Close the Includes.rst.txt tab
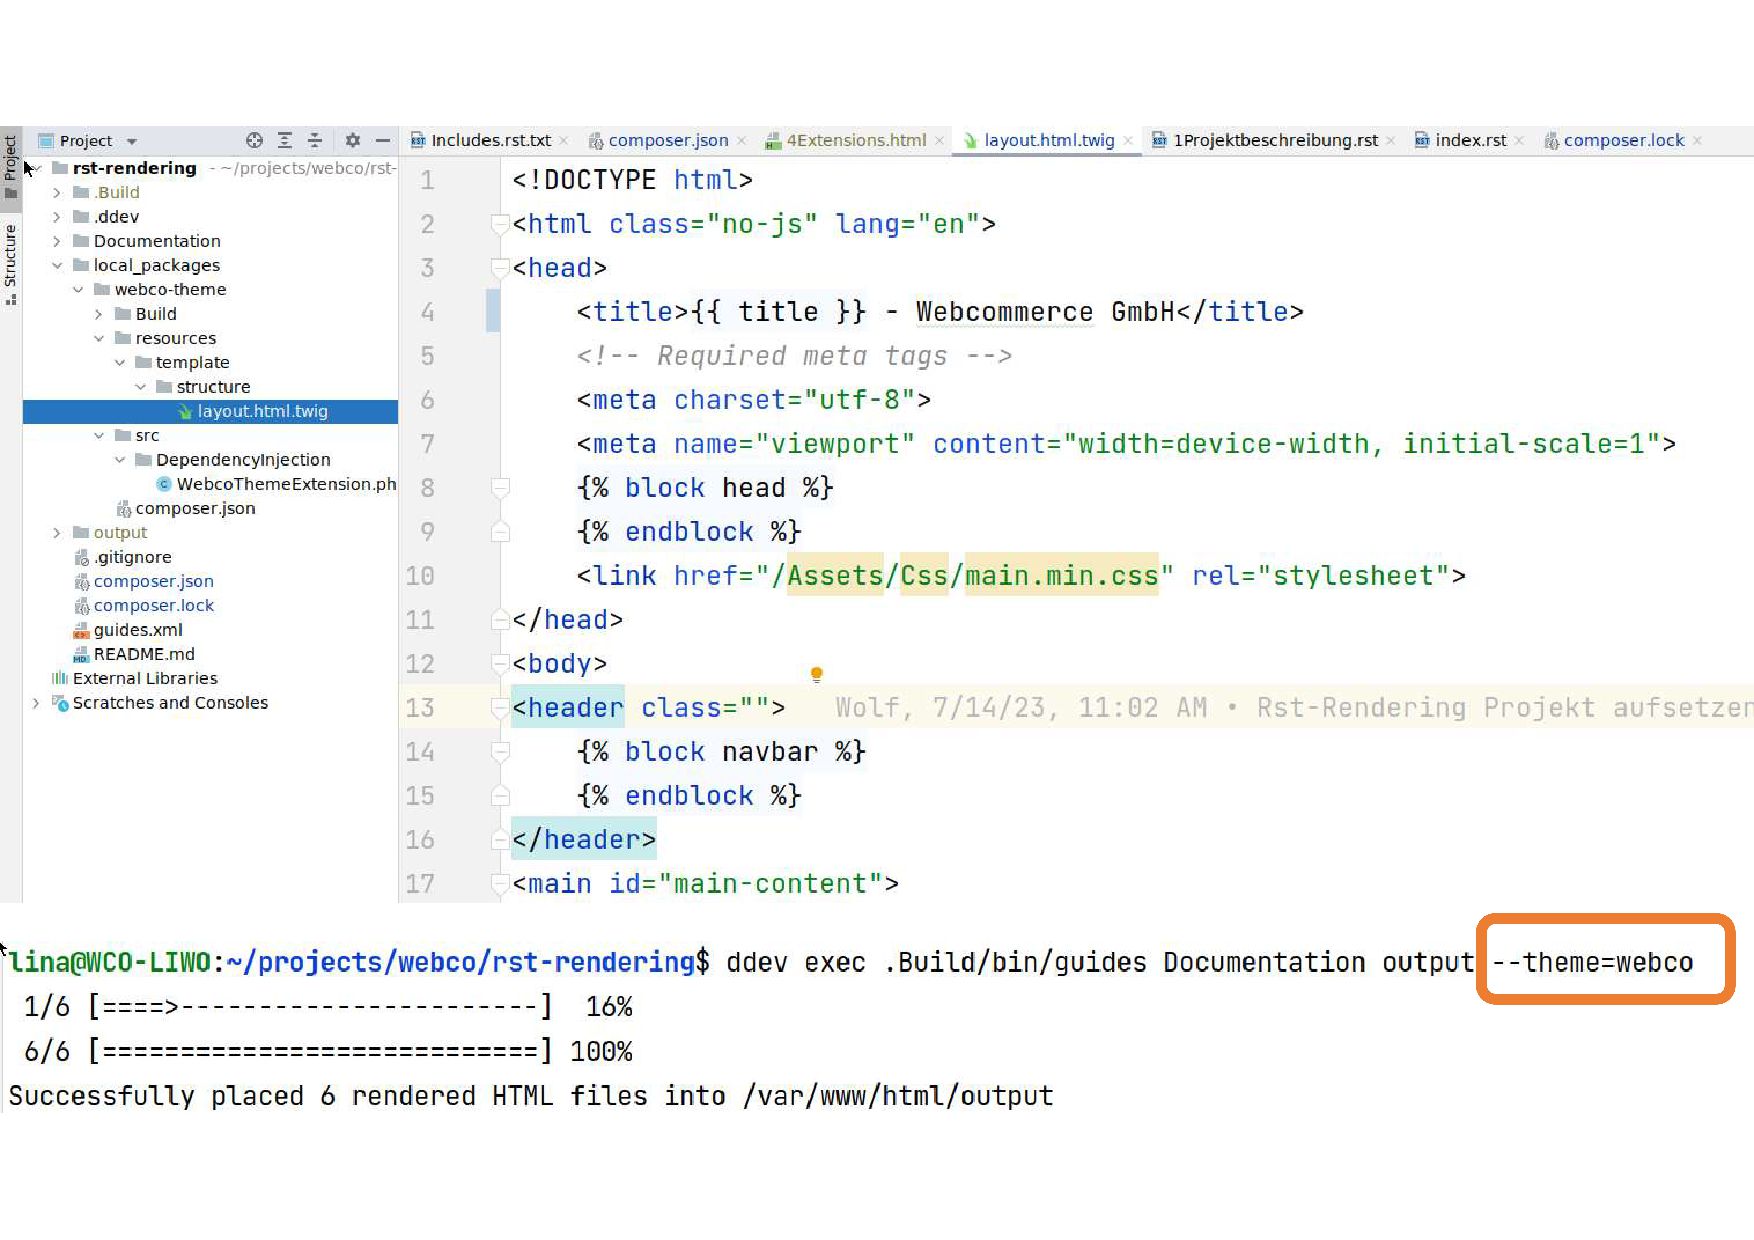This screenshot has height=1240, width=1754. click(564, 141)
